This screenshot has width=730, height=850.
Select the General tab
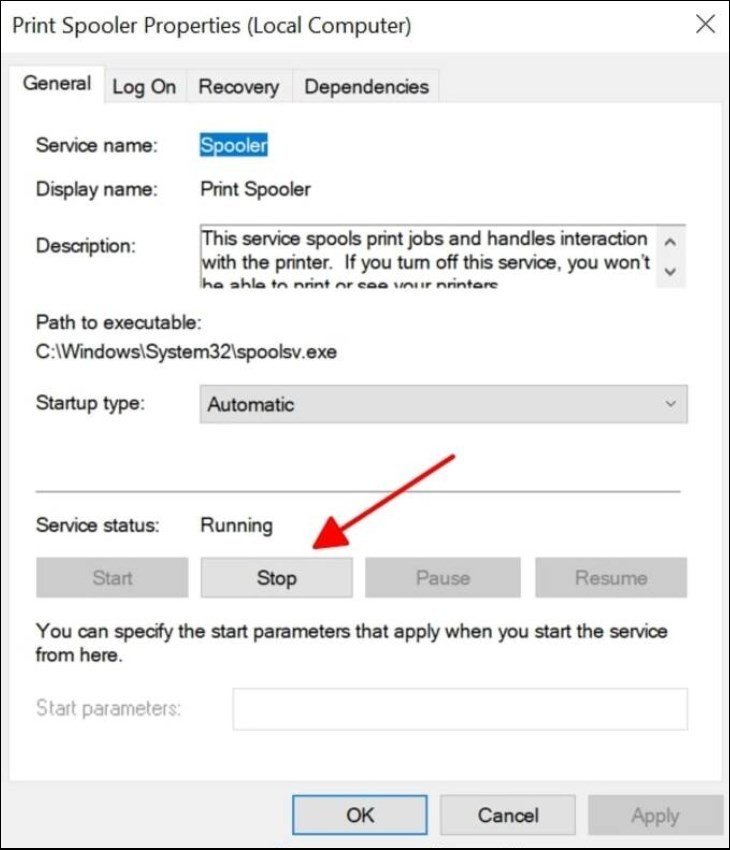coord(57,85)
